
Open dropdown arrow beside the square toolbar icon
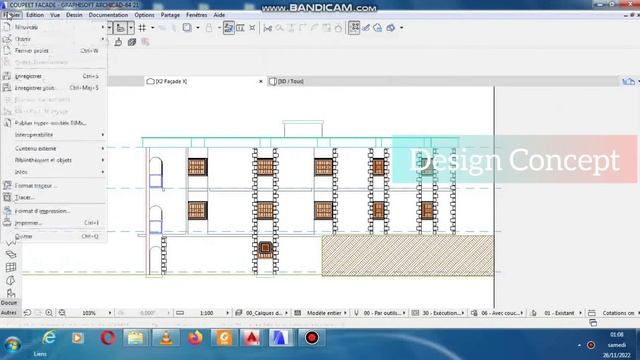point(198,28)
